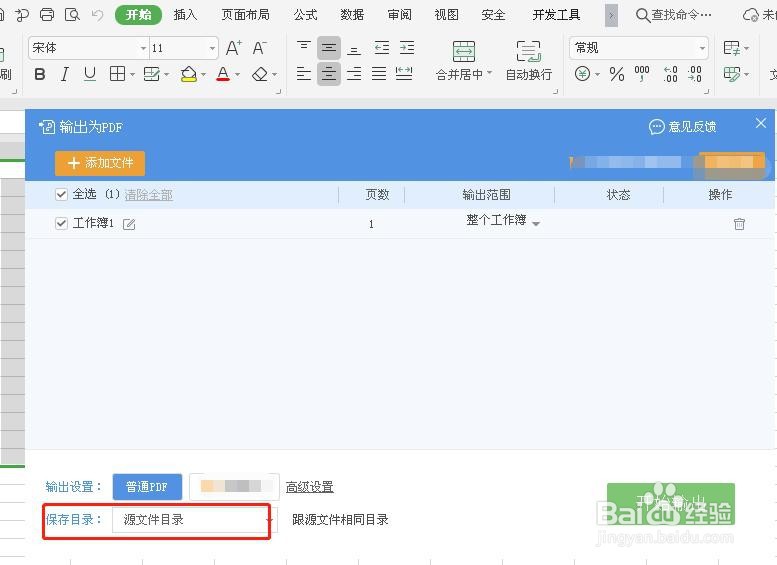Align text to vertical middle
The width and height of the screenshot is (777, 565).
click(x=329, y=48)
